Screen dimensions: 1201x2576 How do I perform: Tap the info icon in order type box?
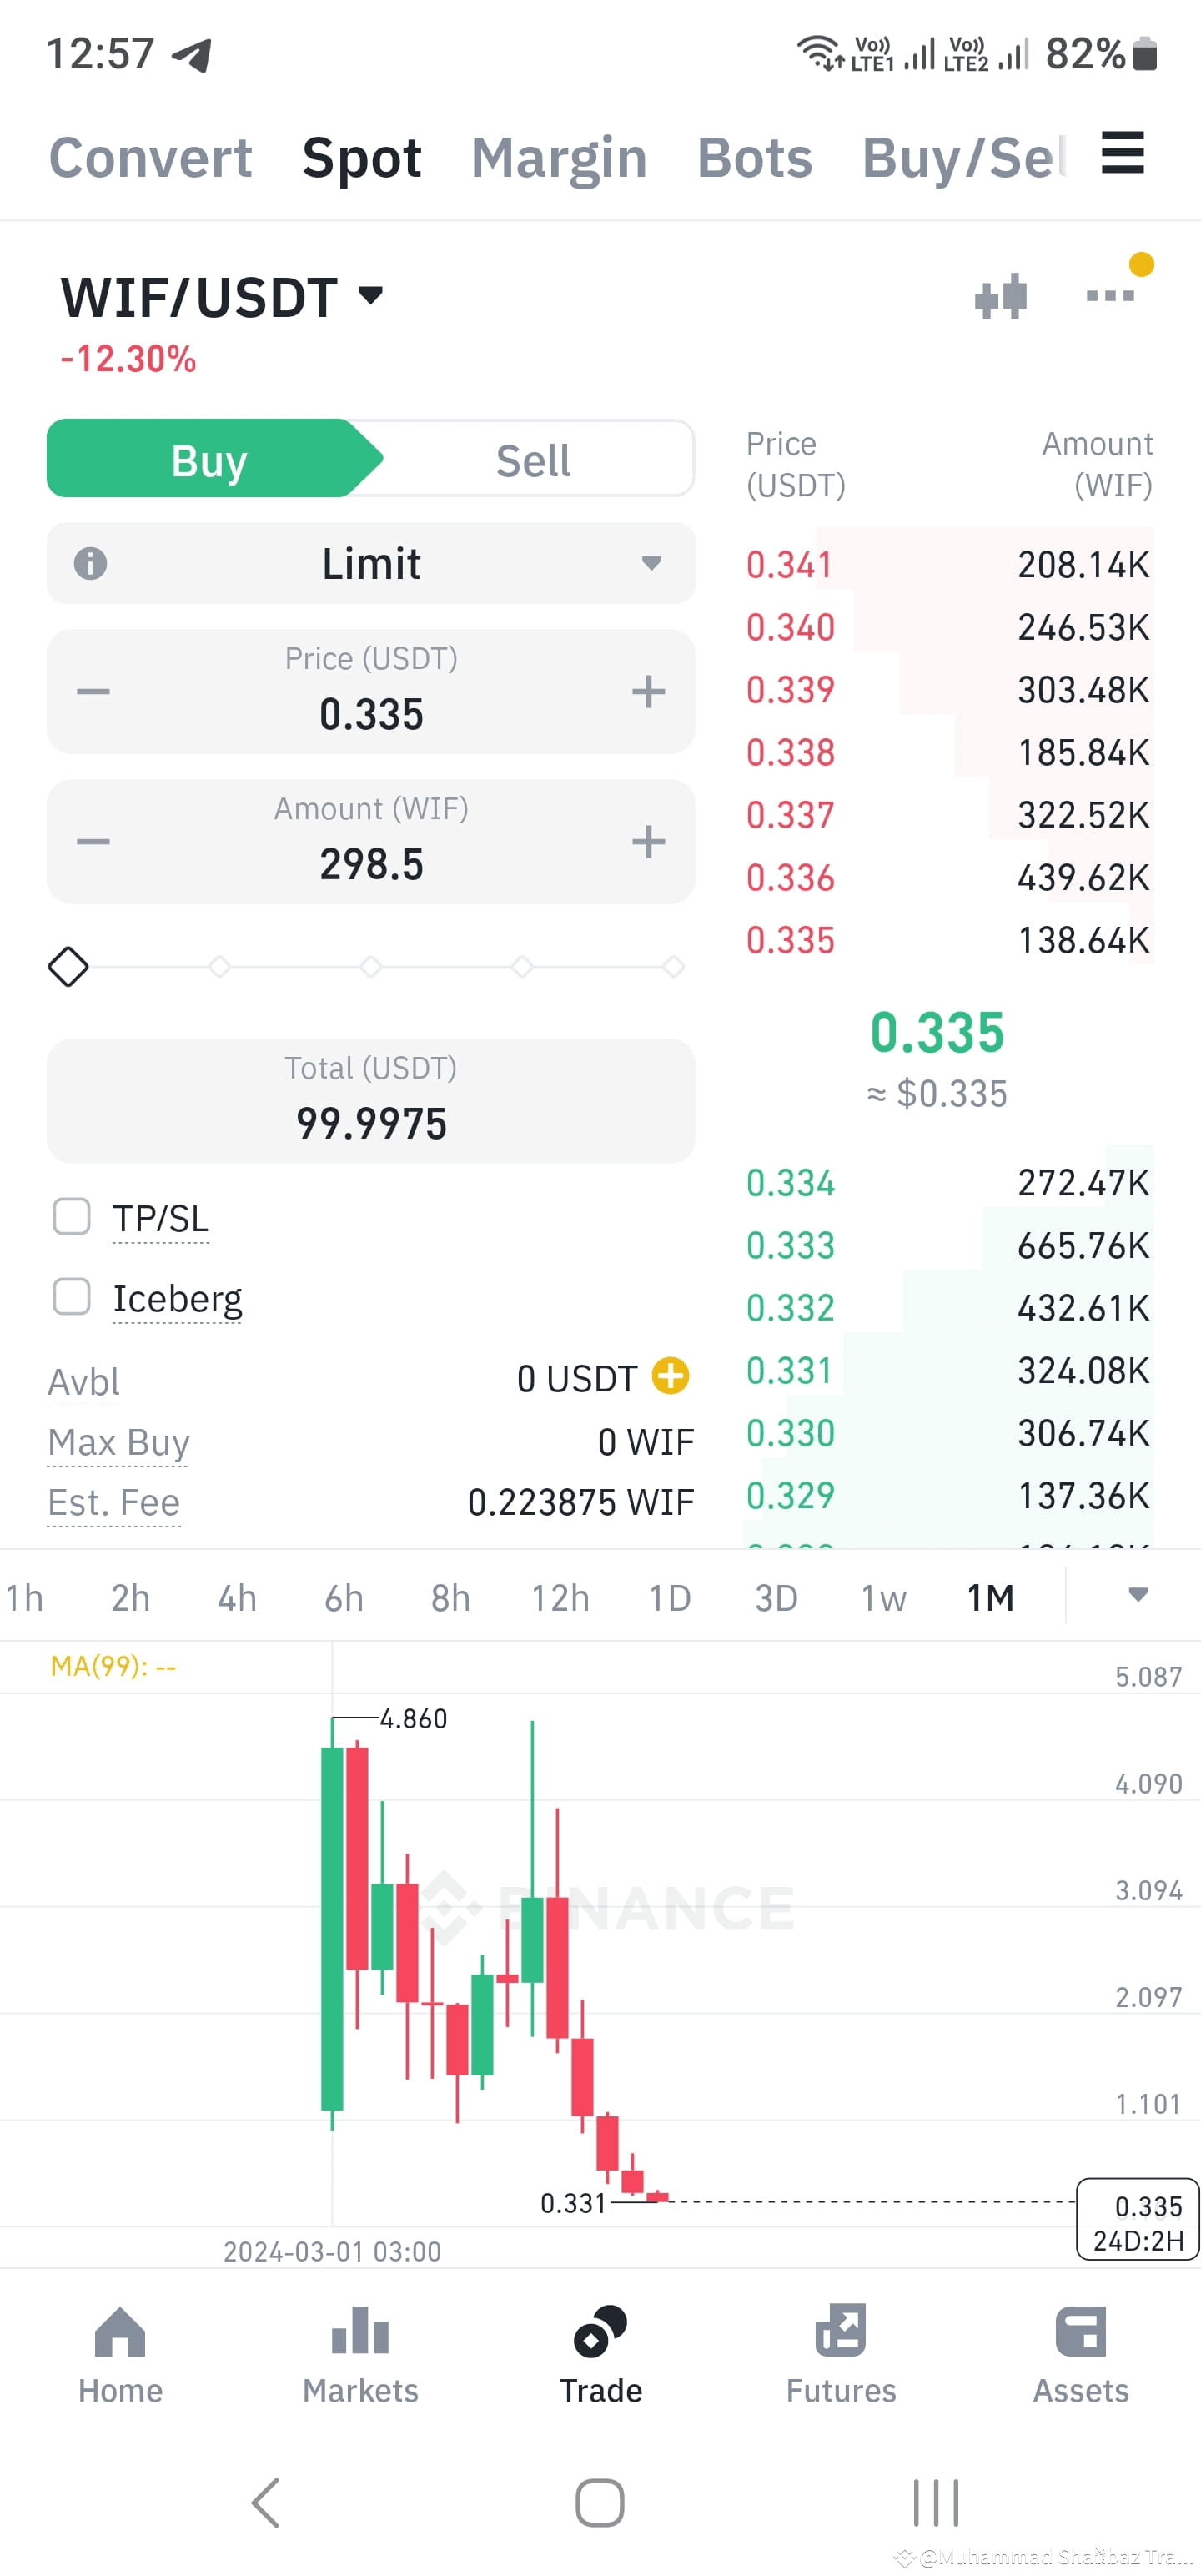click(x=91, y=563)
